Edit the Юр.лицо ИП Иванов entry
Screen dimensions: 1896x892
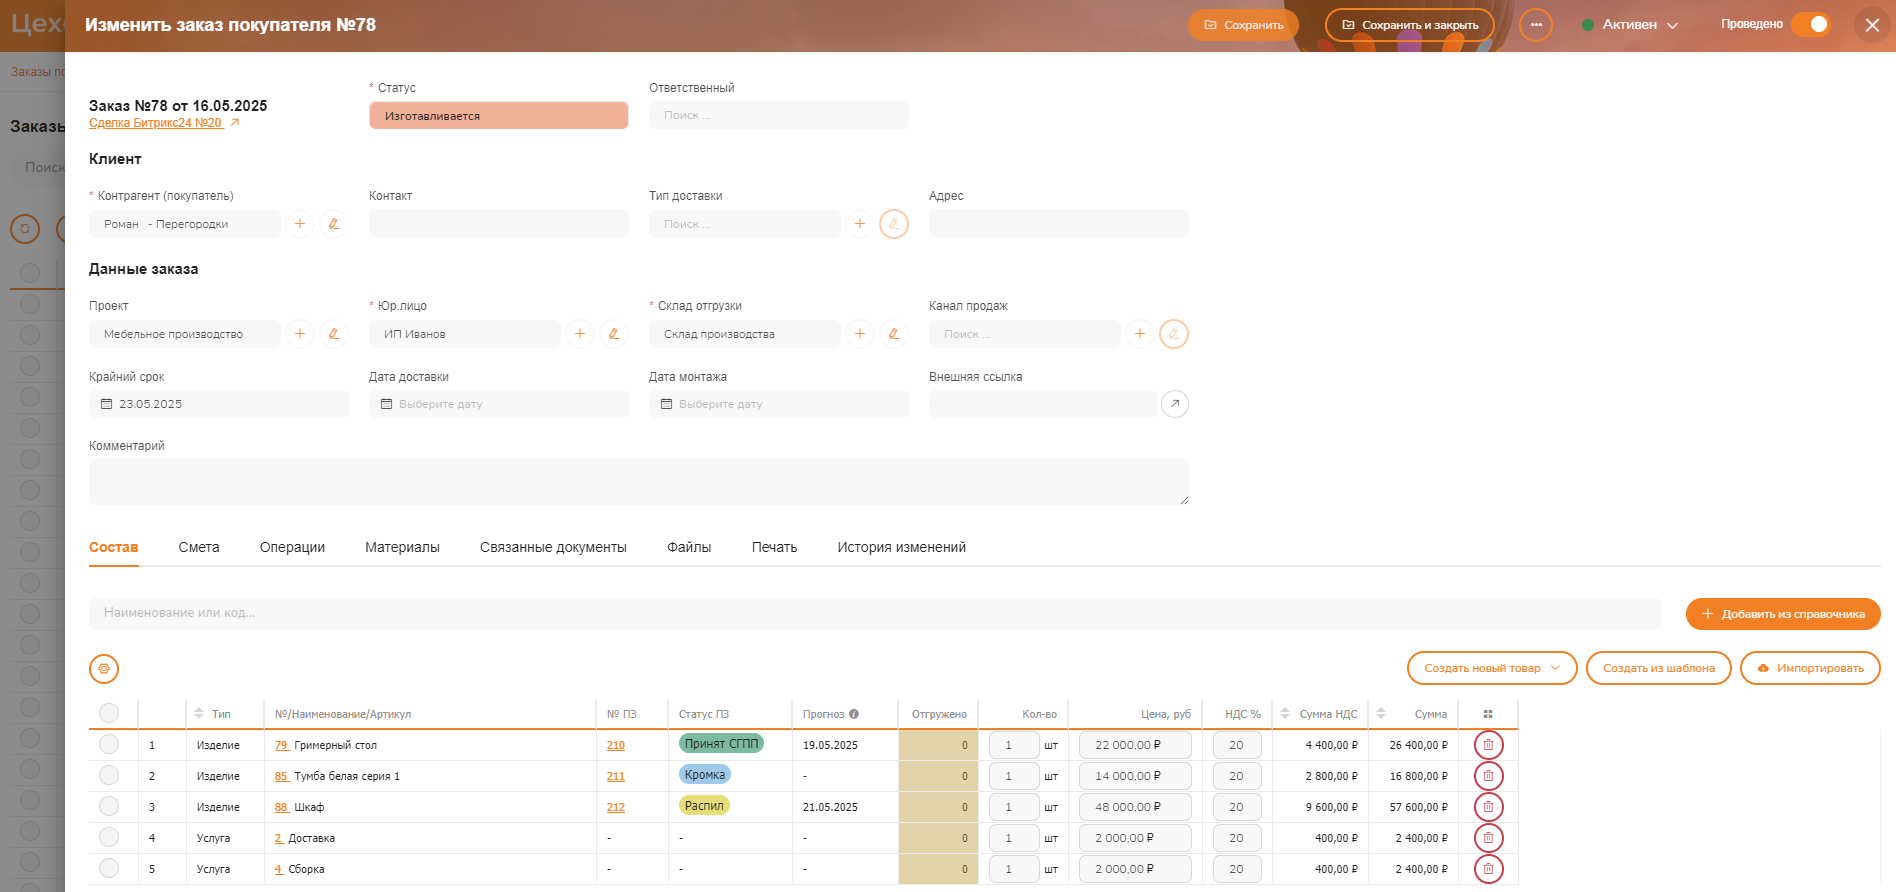coord(614,334)
